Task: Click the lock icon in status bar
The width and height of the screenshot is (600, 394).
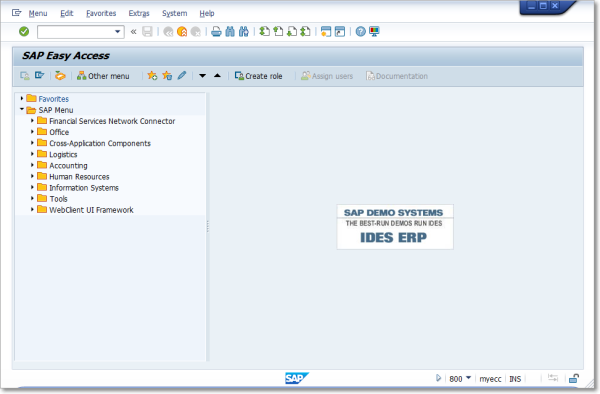Action: pyautogui.click(x=574, y=378)
